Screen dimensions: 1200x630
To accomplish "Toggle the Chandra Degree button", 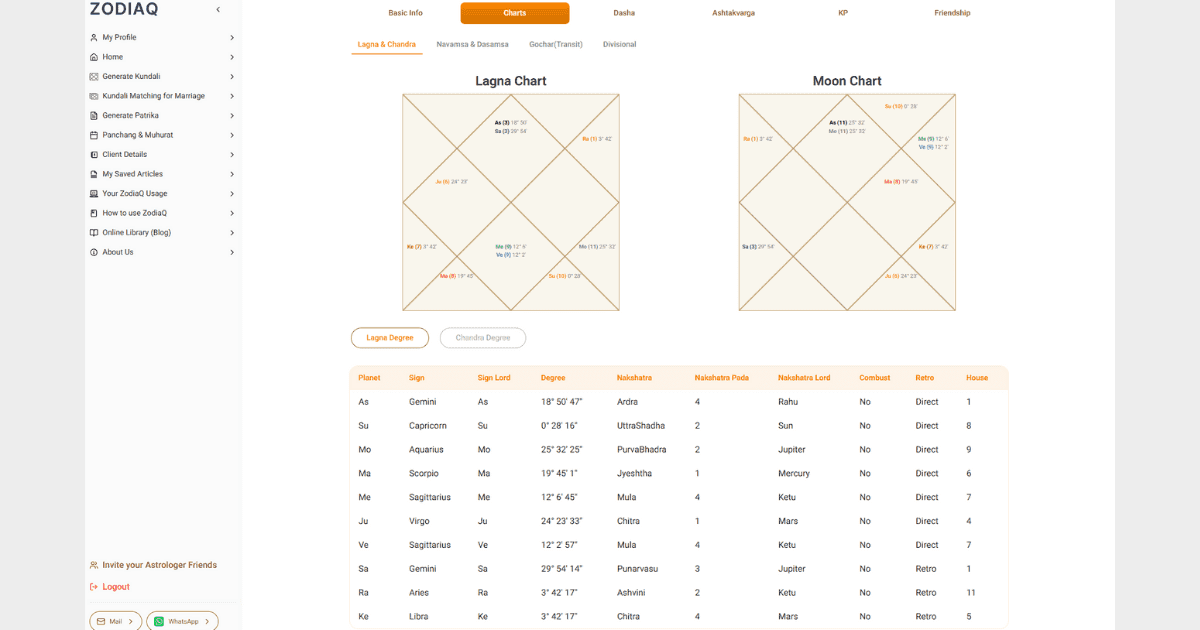I will (483, 338).
